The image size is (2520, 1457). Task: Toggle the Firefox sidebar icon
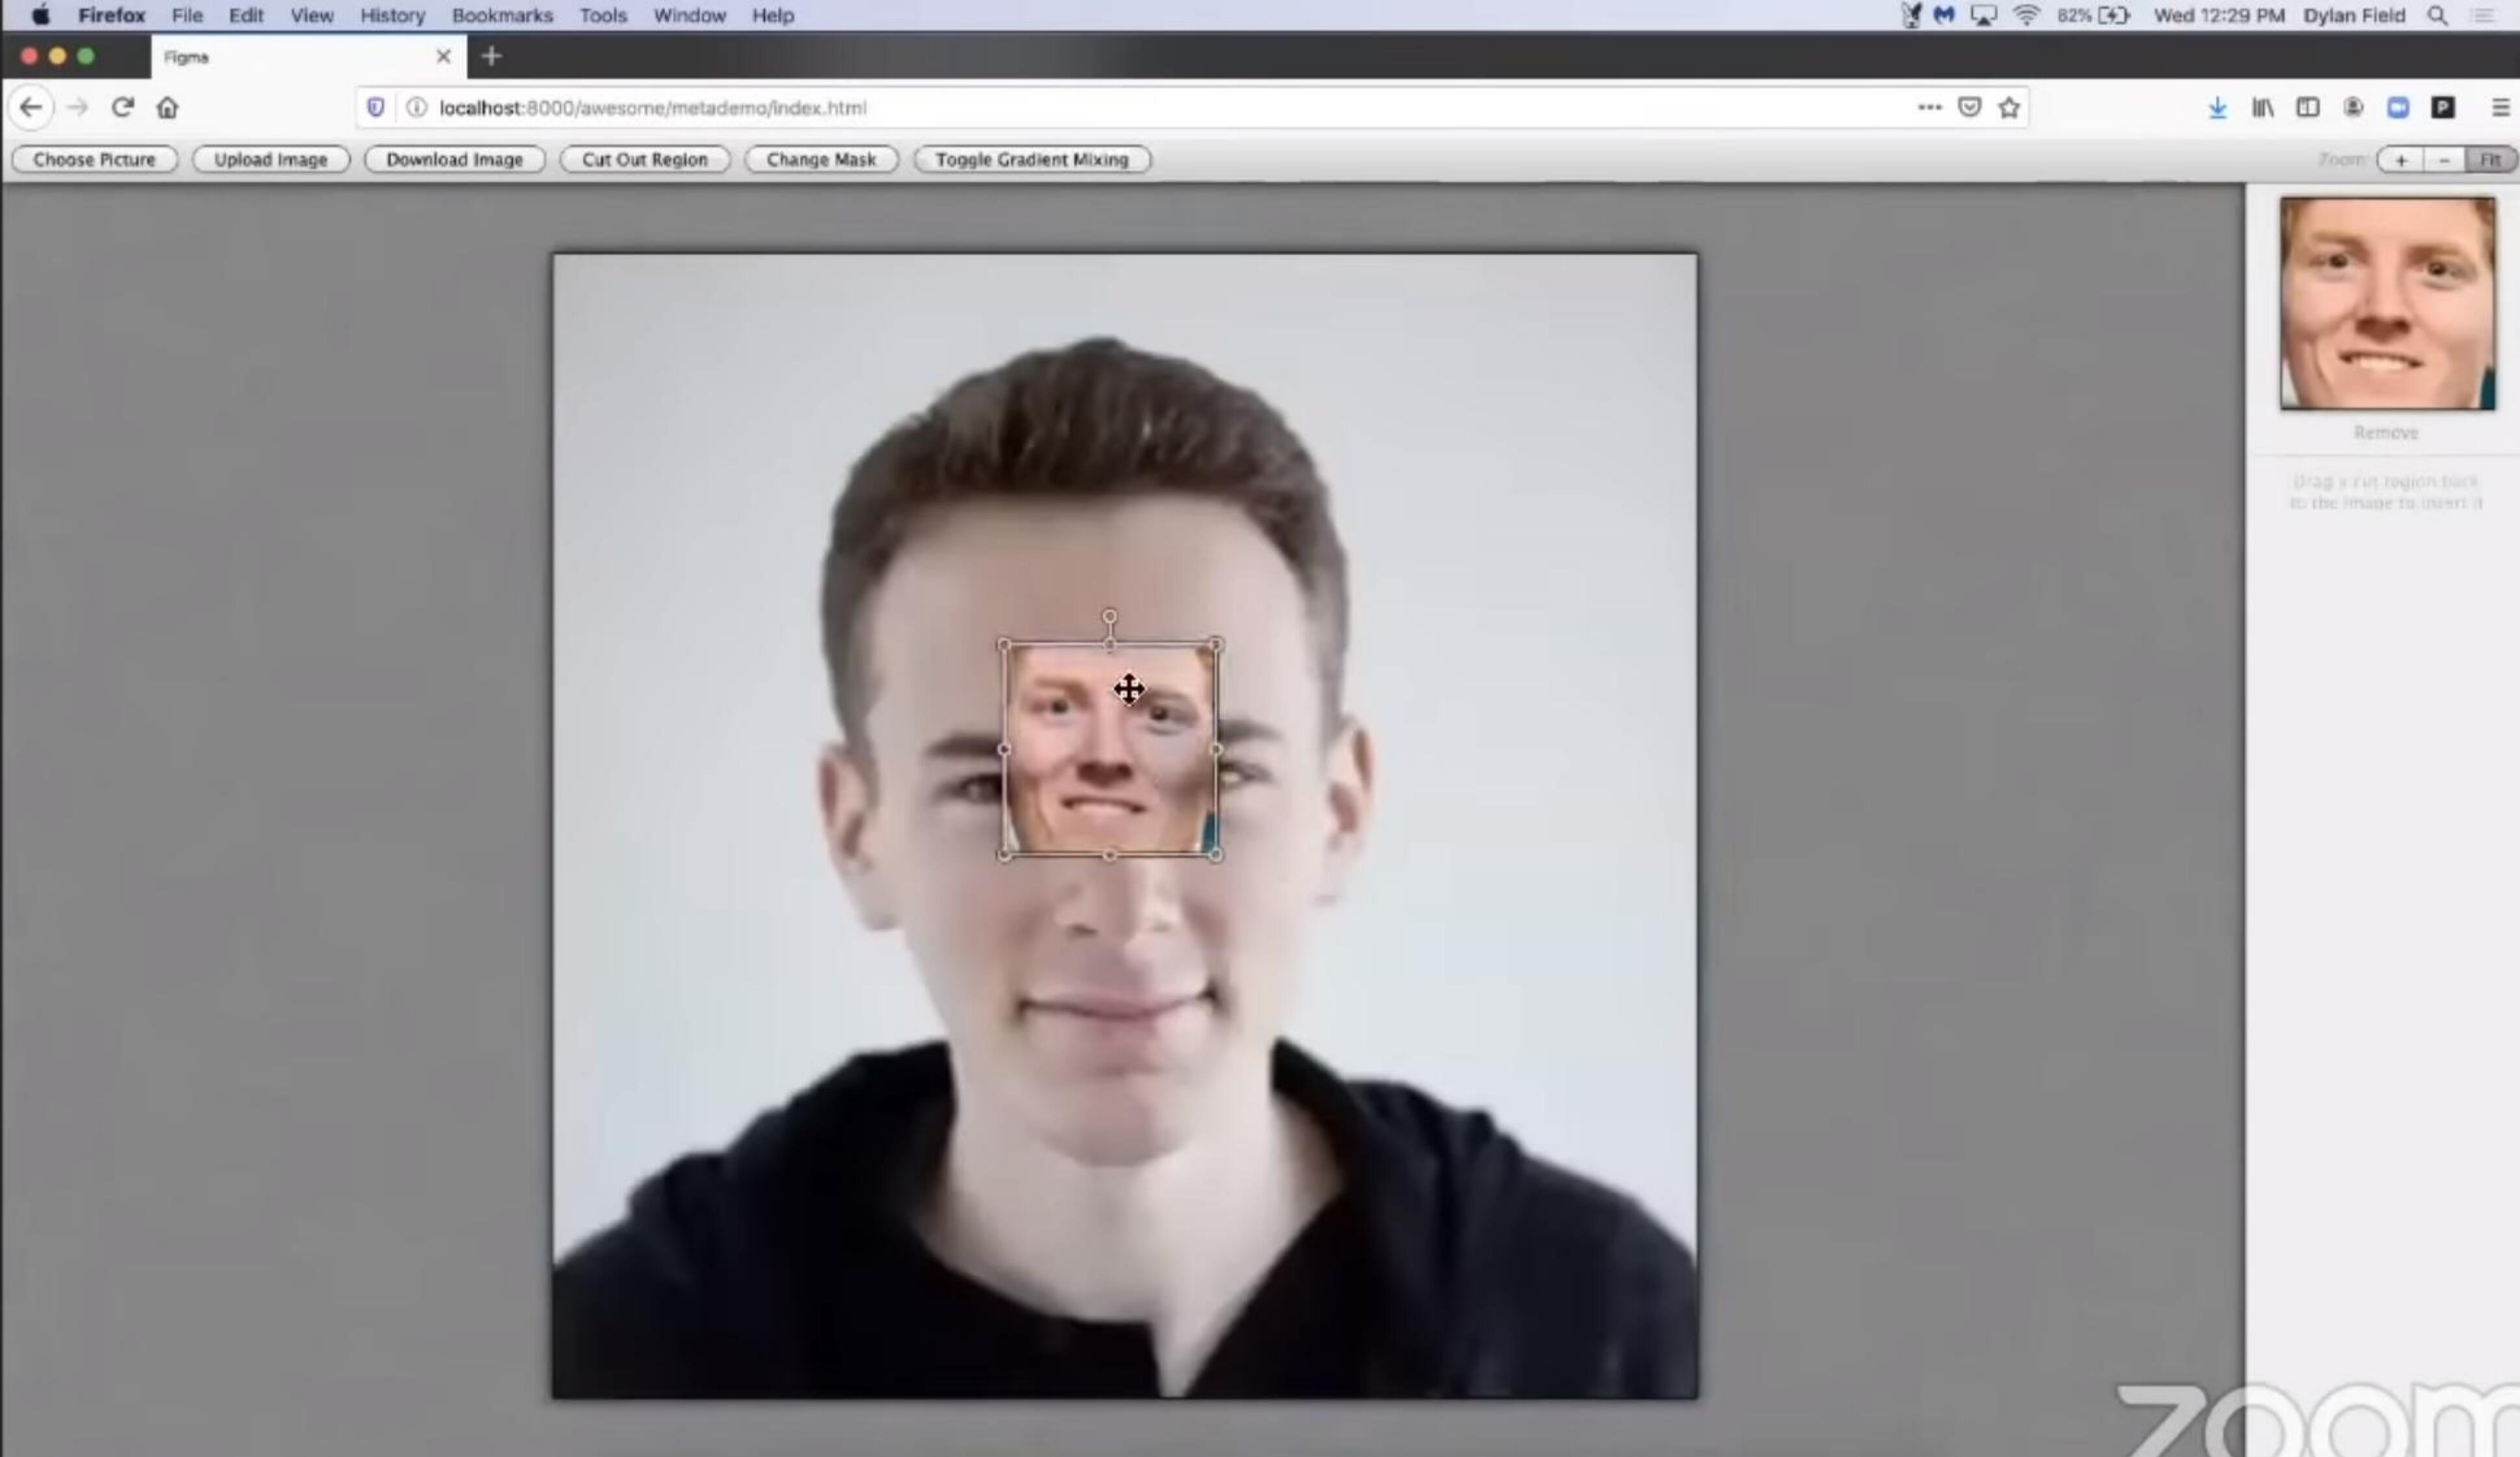[x=2307, y=107]
